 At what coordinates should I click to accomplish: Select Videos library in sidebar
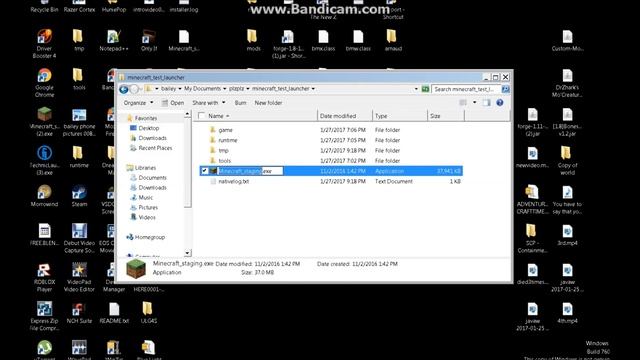click(142, 218)
